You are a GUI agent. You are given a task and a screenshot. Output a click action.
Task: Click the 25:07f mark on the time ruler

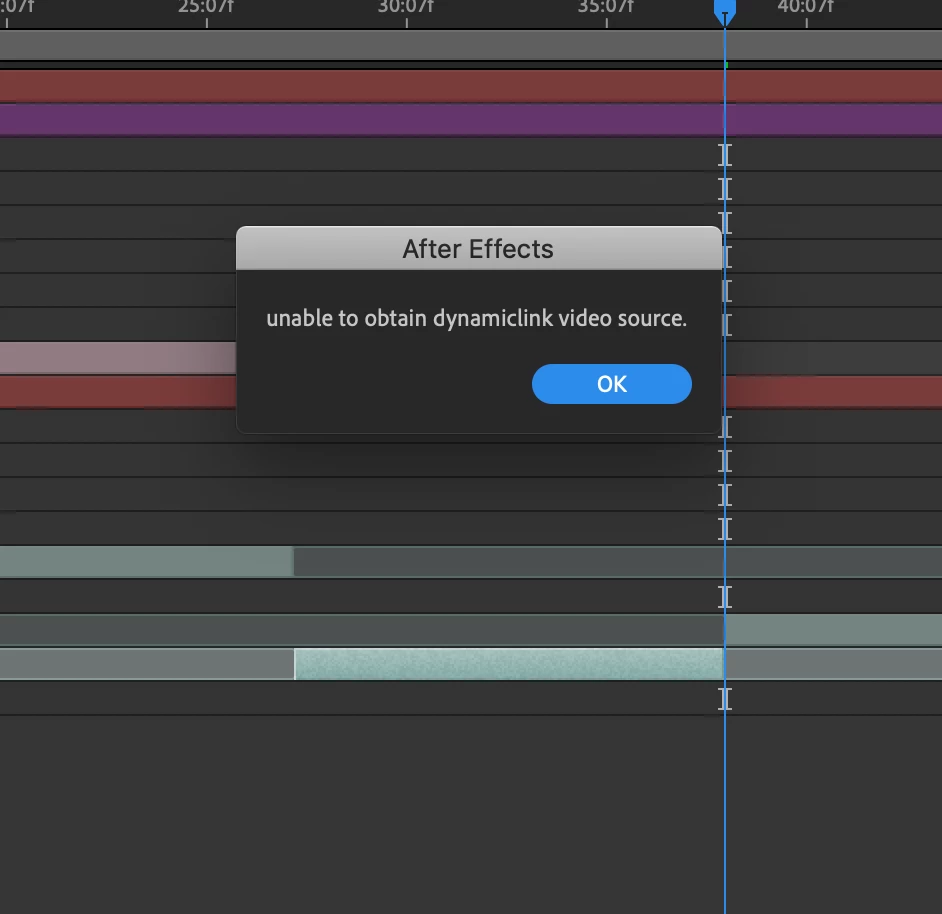(206, 8)
